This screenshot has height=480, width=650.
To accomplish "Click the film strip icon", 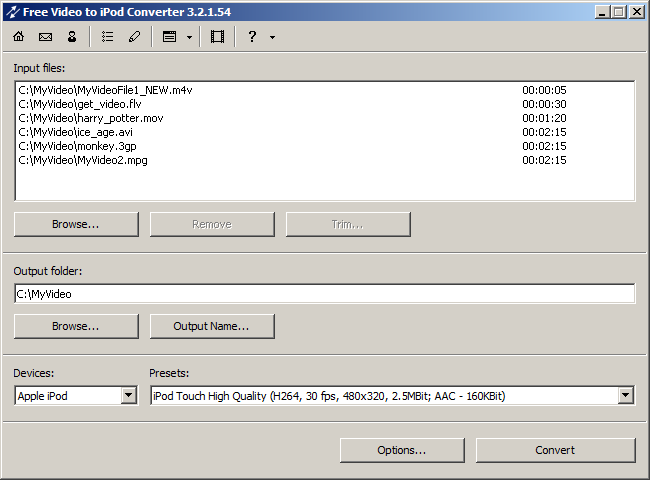I will click(x=217, y=37).
